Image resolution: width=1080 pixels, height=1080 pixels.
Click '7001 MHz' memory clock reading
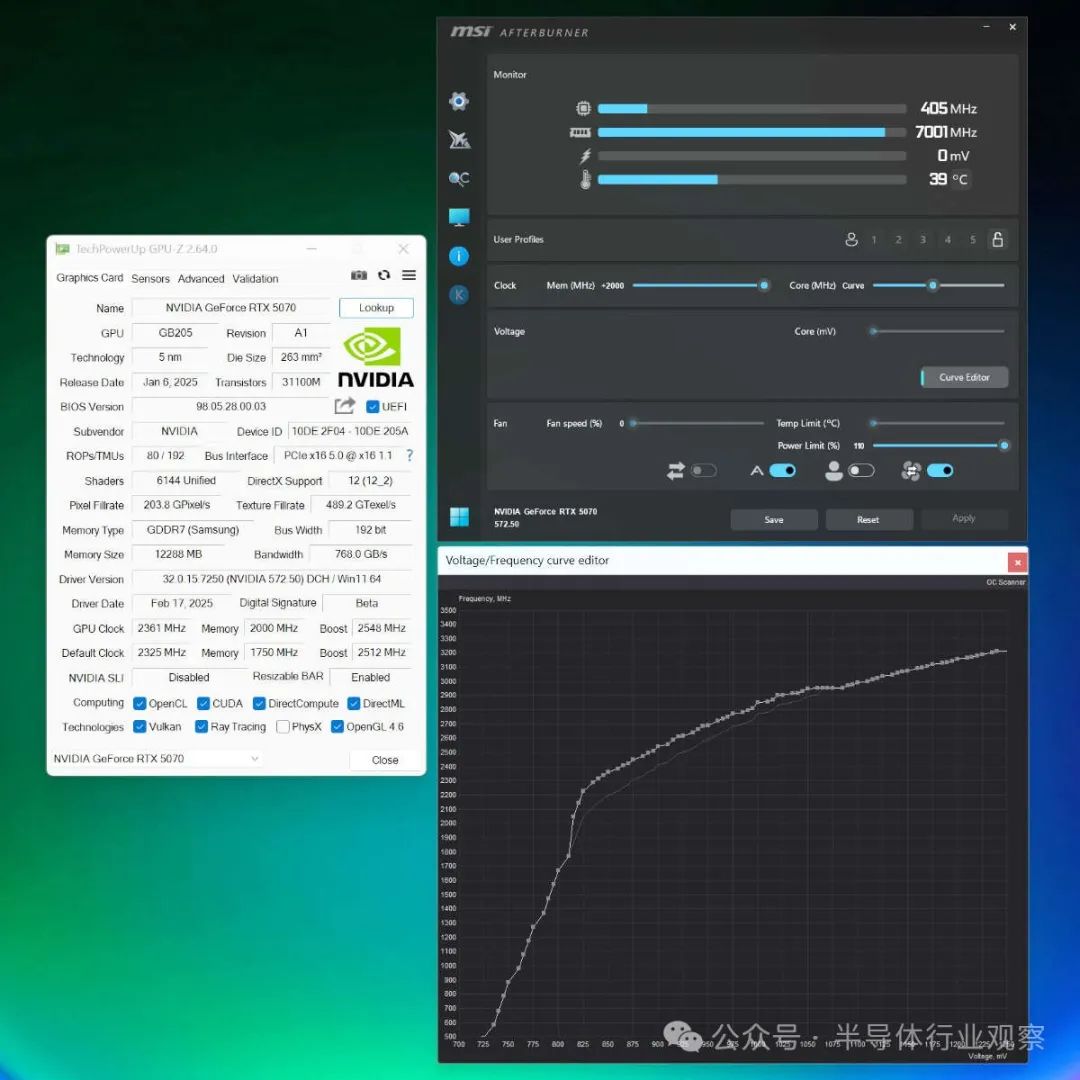(946, 132)
